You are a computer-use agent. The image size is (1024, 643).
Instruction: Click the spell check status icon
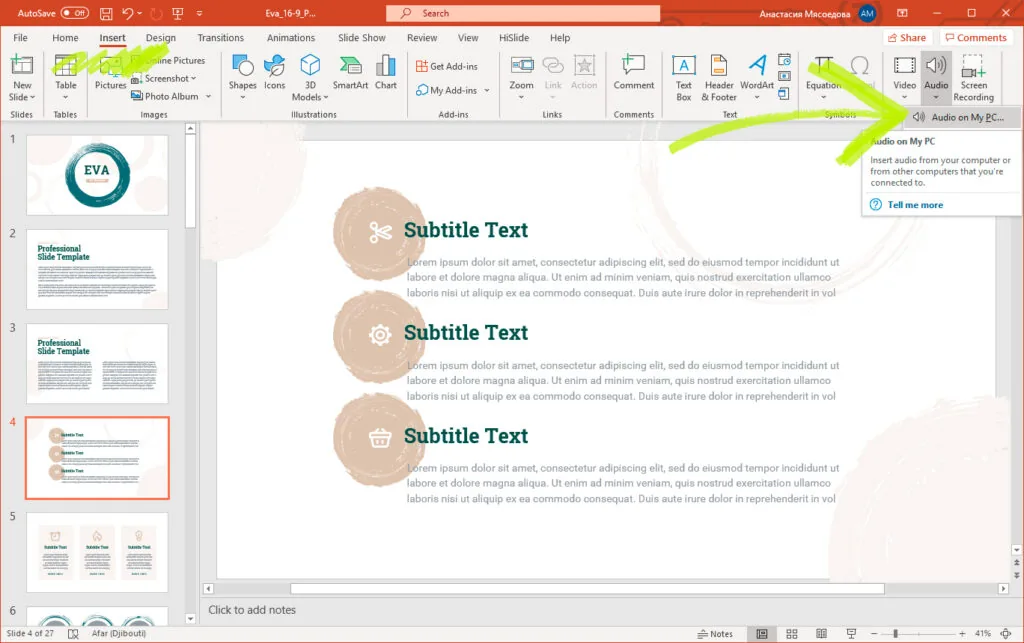click(x=73, y=634)
